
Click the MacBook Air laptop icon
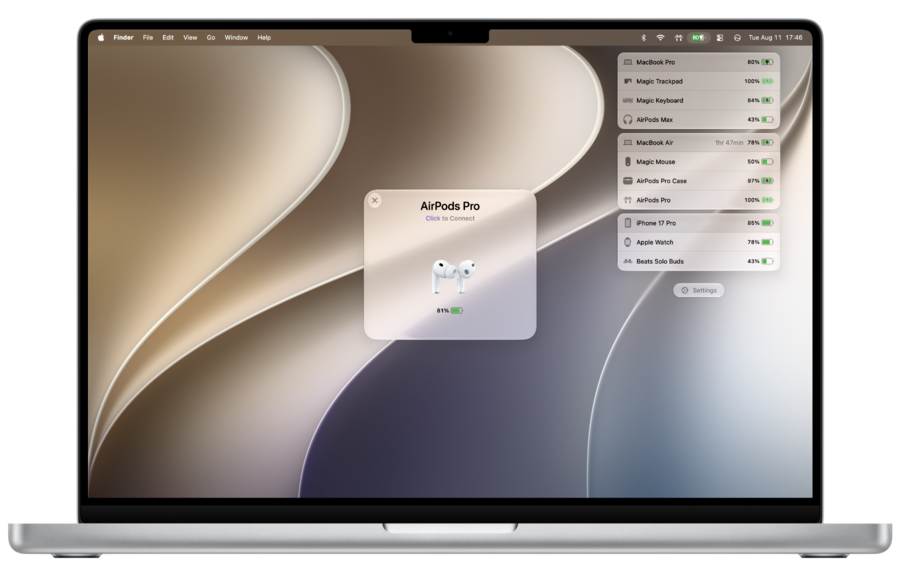coord(627,142)
